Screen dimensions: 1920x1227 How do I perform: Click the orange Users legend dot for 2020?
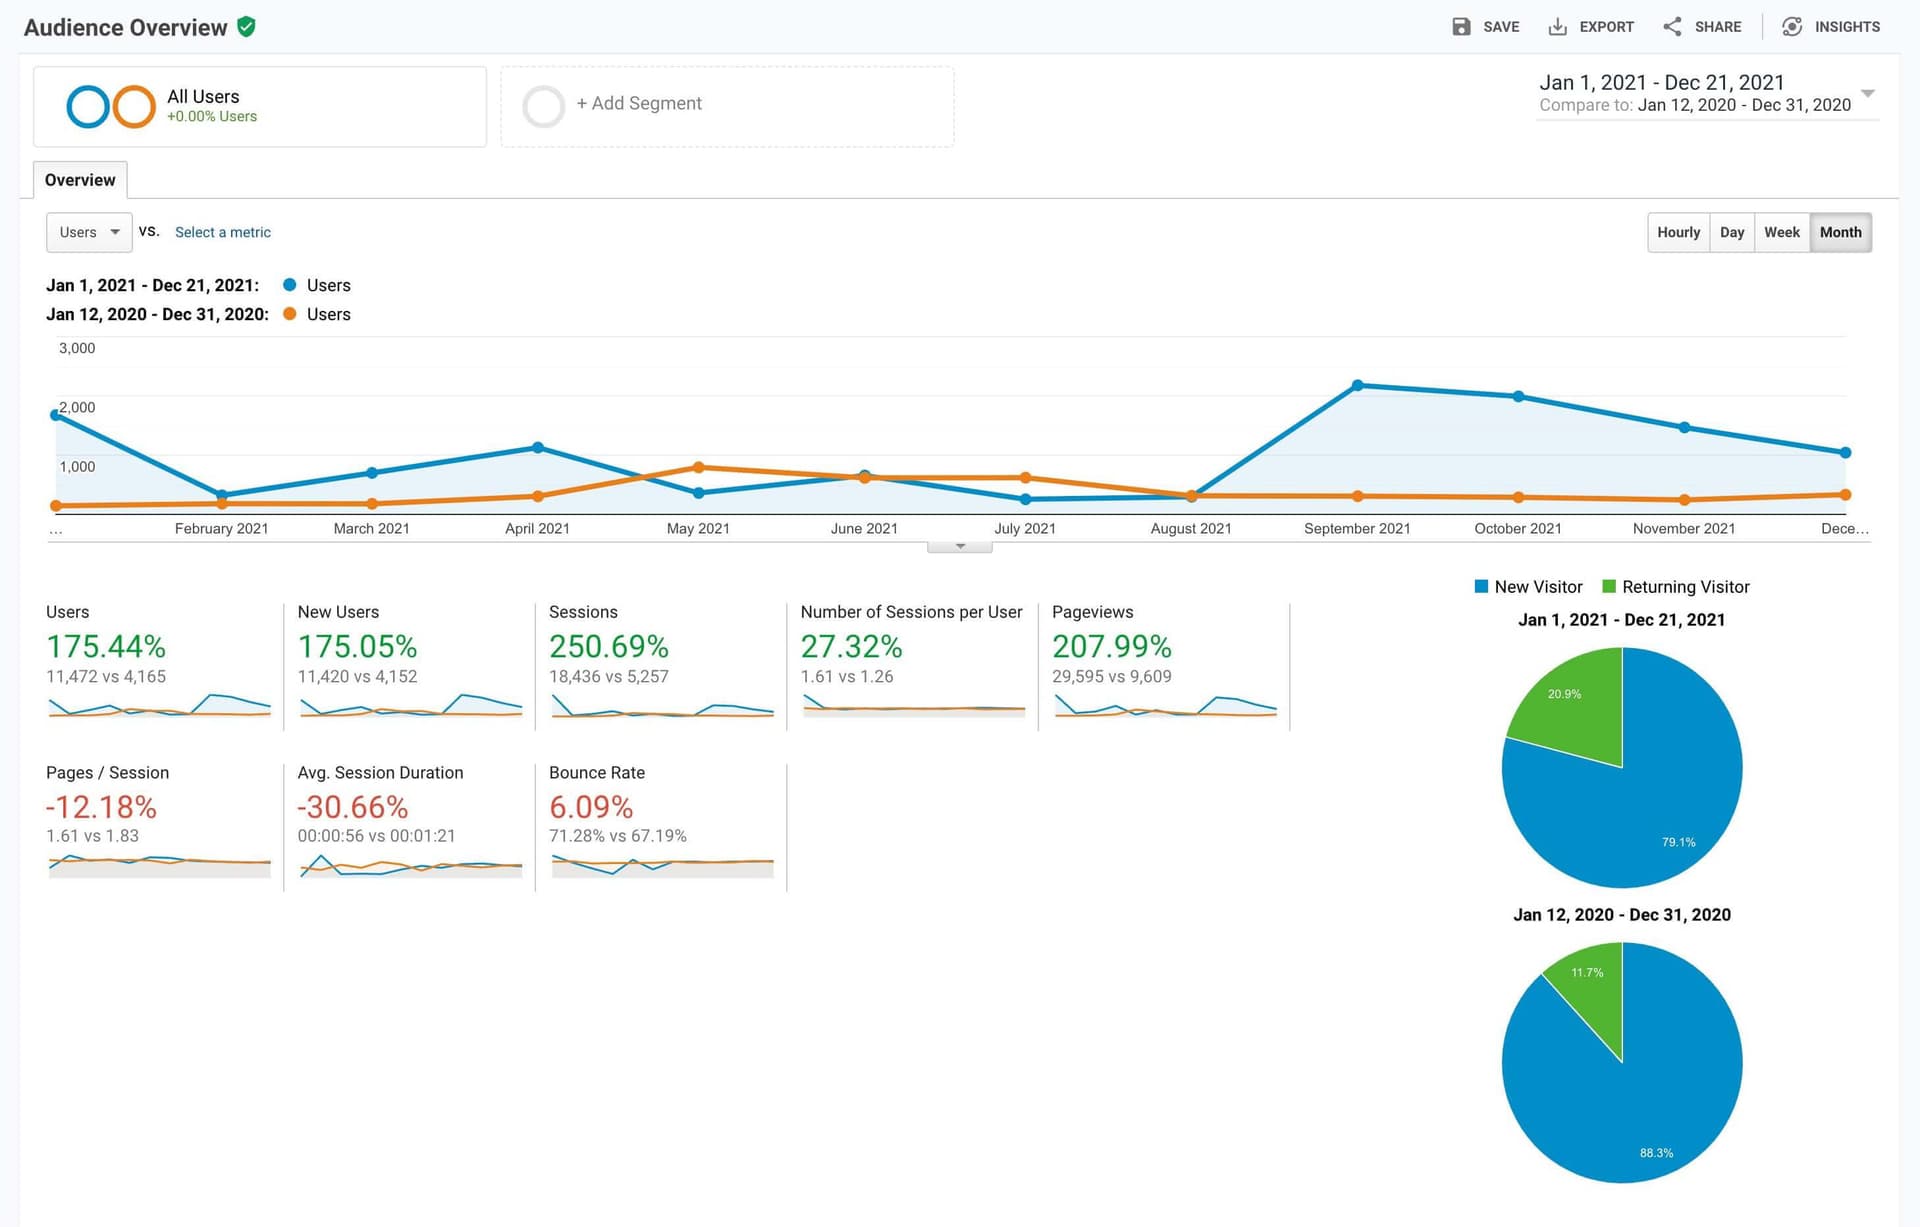pyautogui.click(x=290, y=314)
